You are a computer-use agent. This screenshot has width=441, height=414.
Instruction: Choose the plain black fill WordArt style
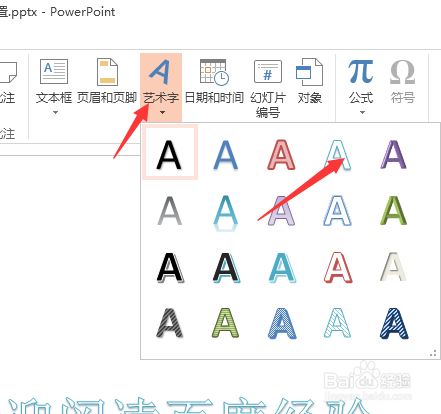coord(170,154)
